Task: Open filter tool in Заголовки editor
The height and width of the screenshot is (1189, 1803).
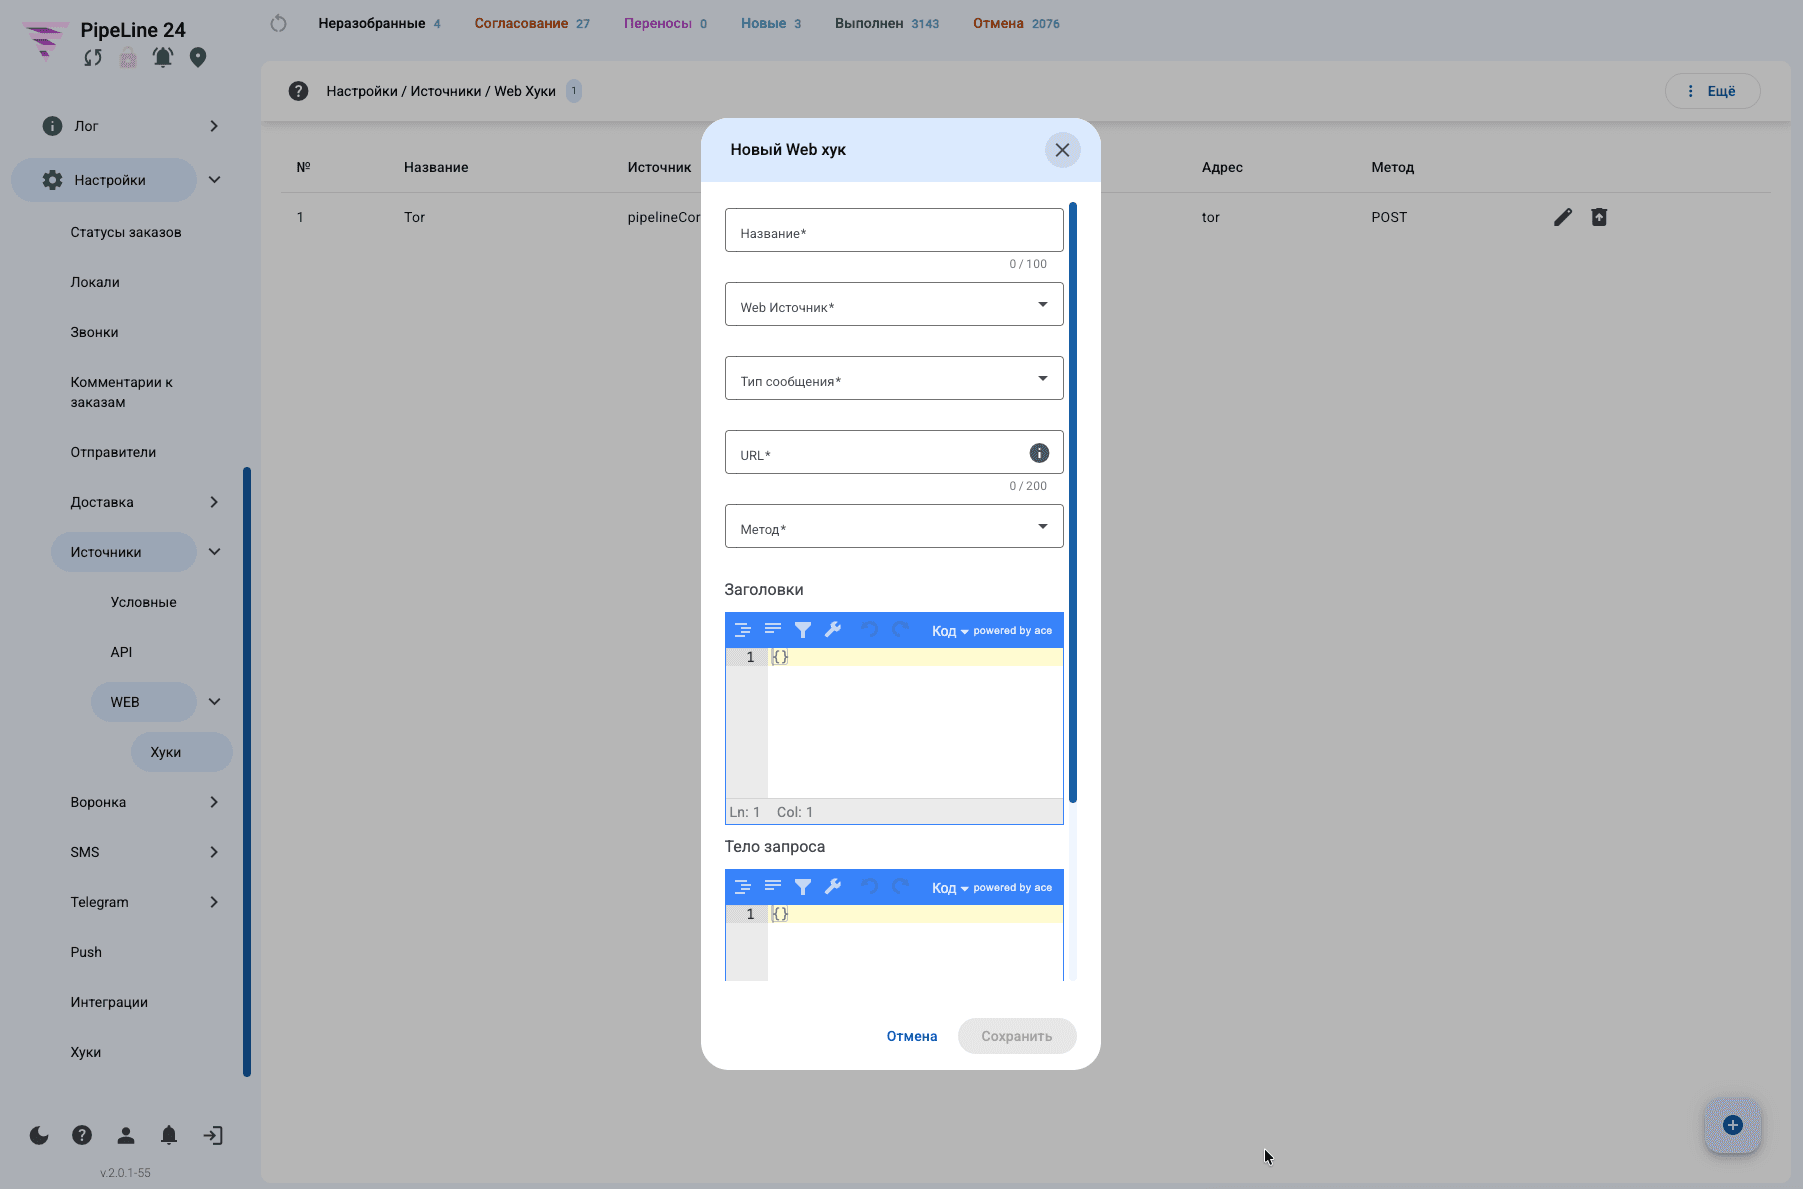Action: (802, 630)
